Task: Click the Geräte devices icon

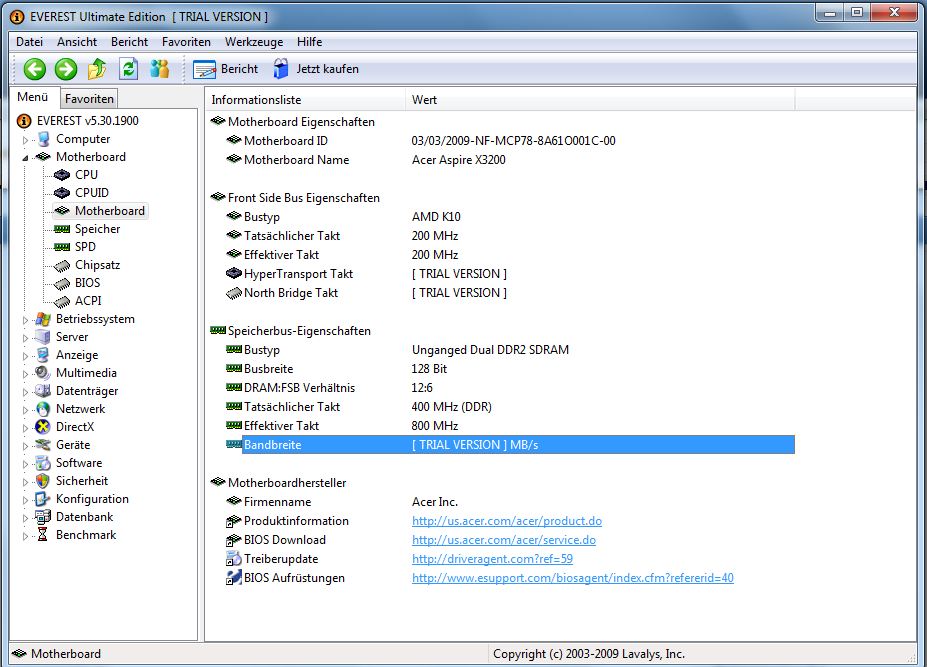Action: click(43, 445)
